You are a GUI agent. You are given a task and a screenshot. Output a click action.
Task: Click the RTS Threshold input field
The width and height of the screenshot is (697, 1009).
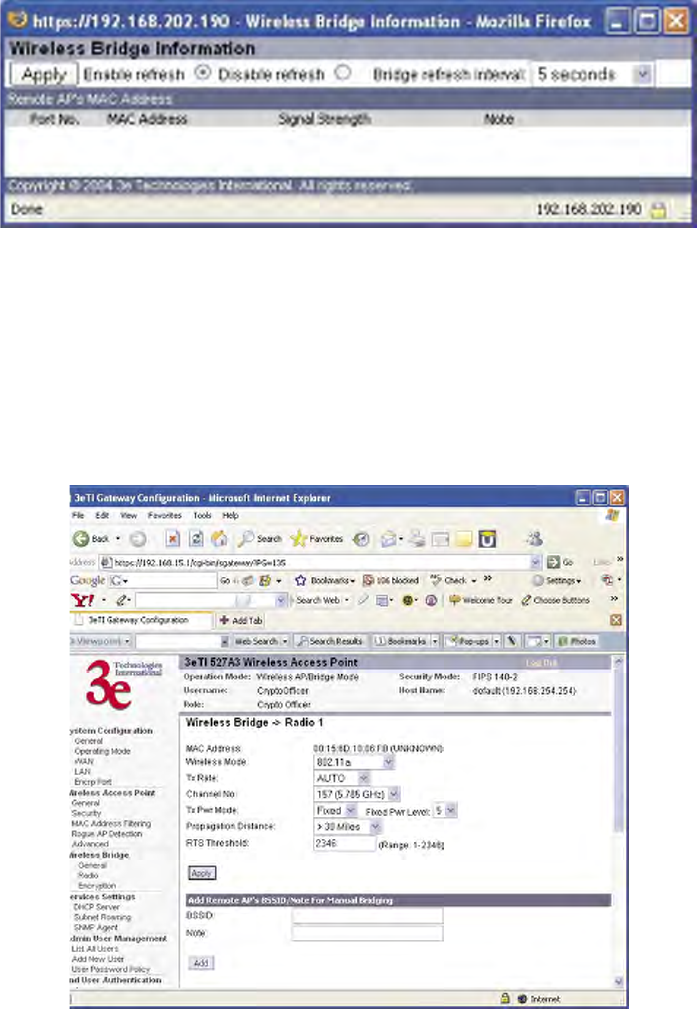pos(344,844)
